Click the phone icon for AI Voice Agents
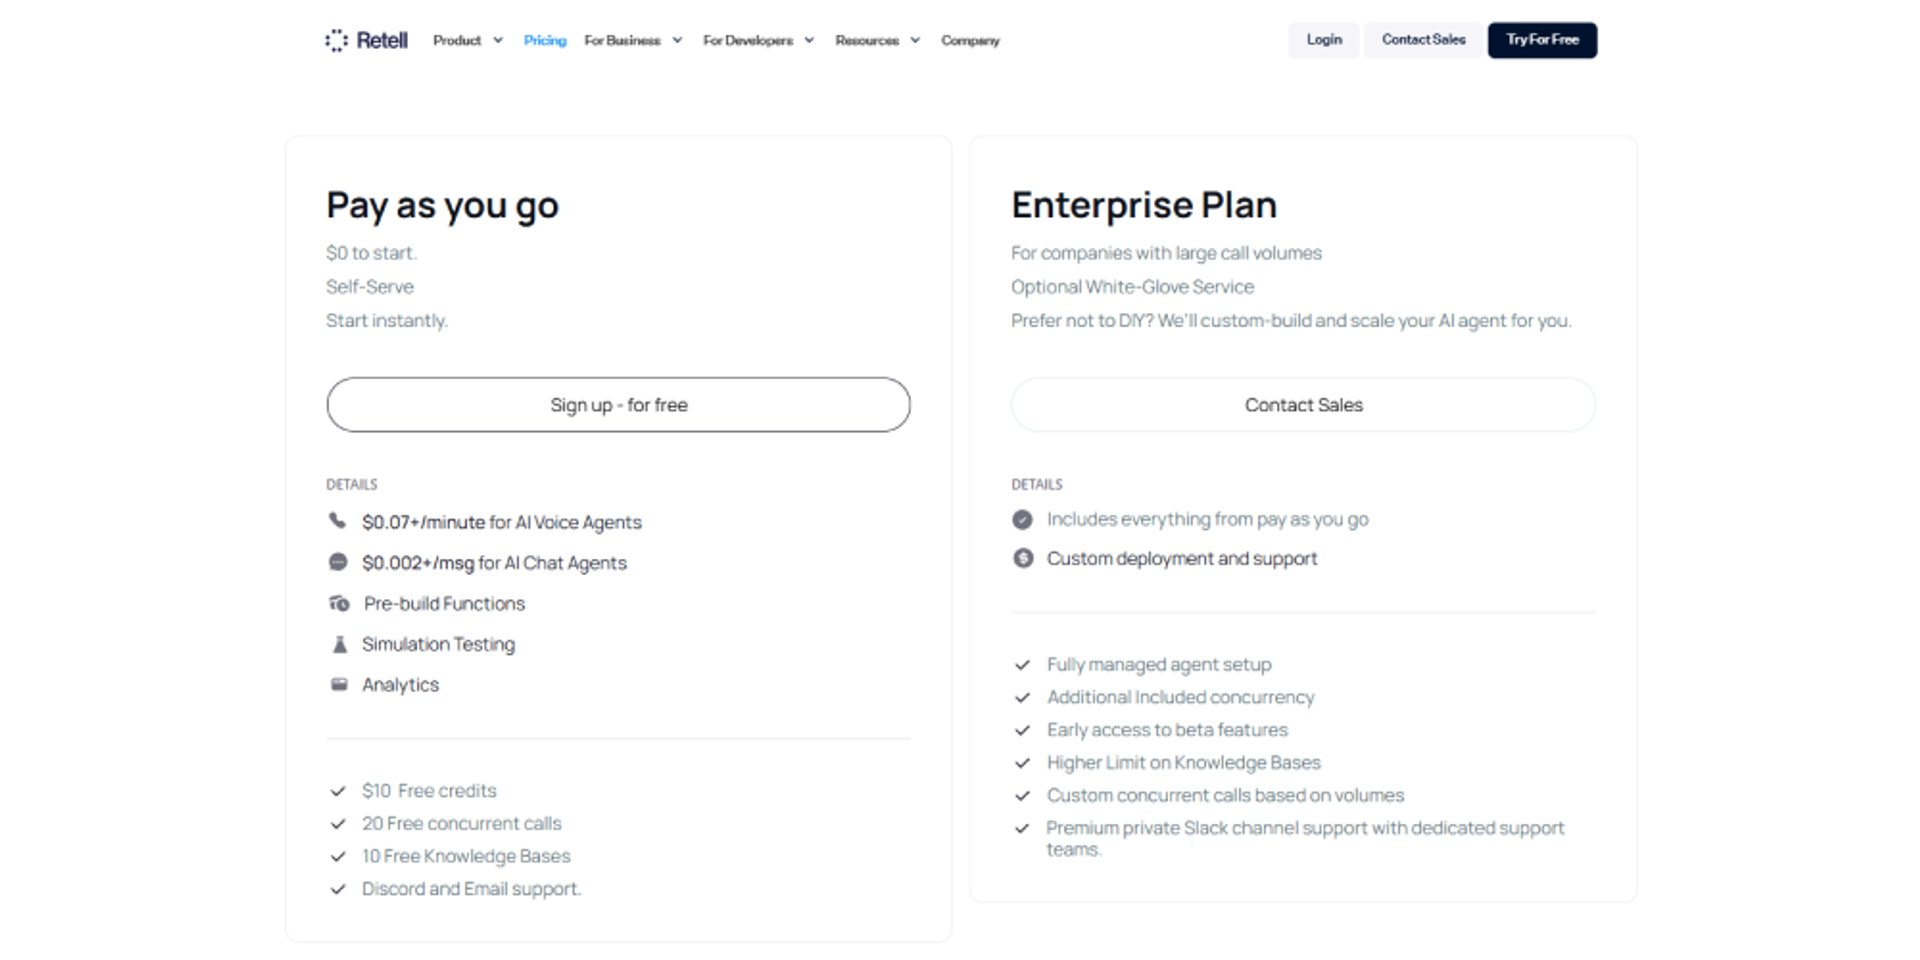Image resolution: width=1920 pixels, height=960 pixels. pyautogui.click(x=338, y=521)
